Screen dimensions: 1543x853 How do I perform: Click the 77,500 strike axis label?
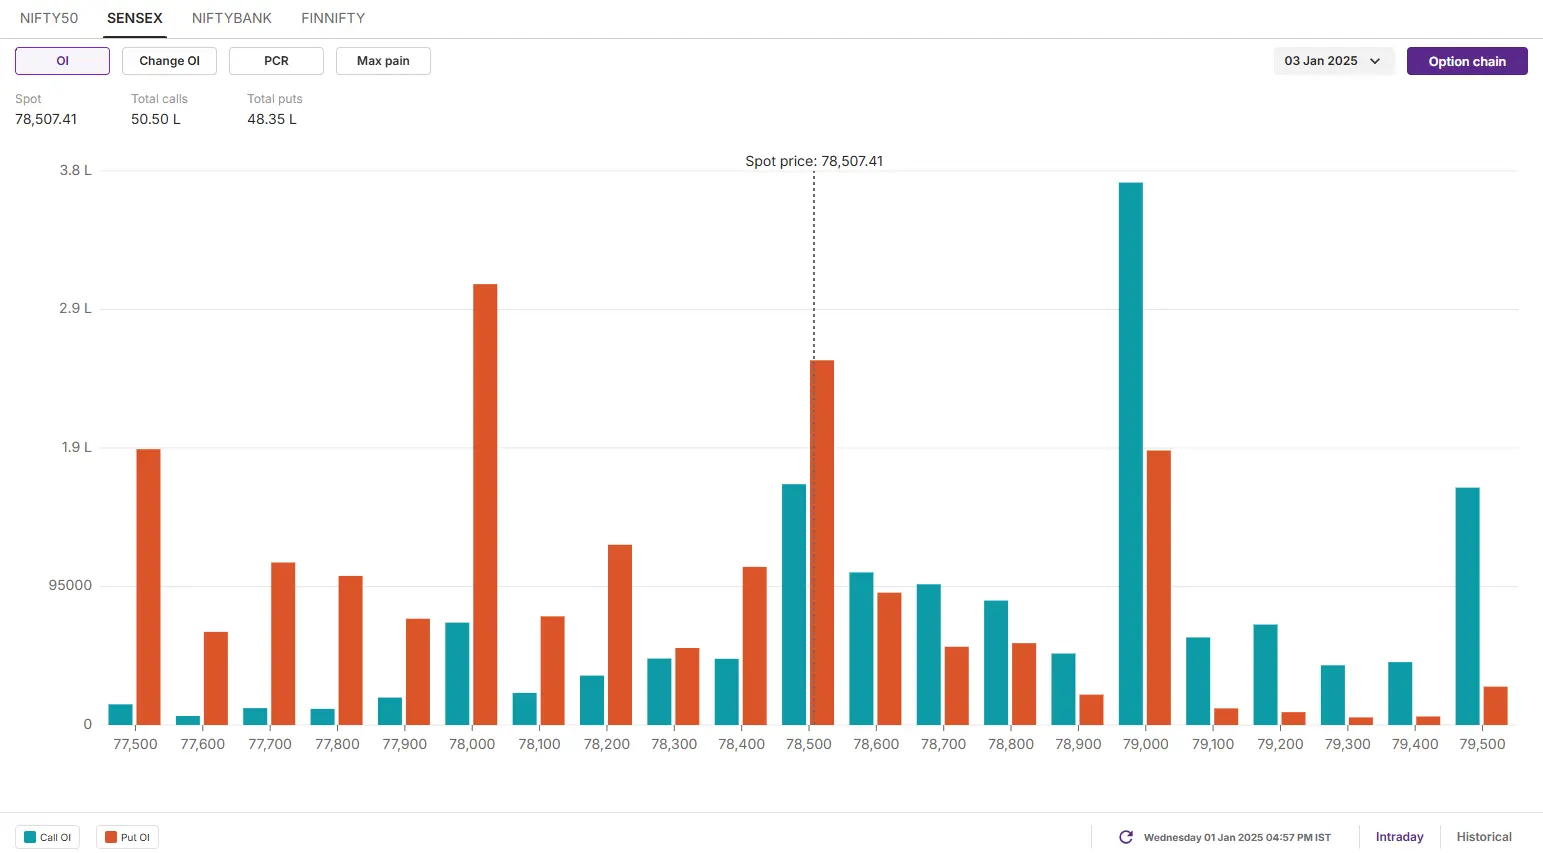click(x=135, y=744)
